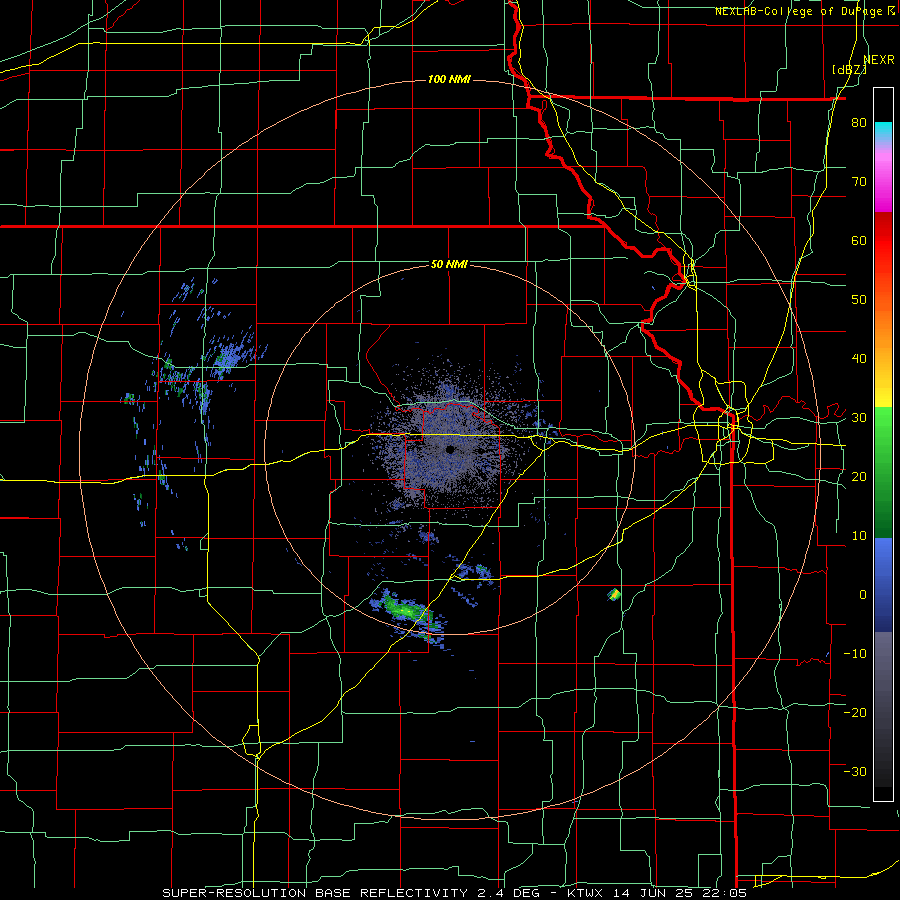Click the 10 value on color scale
Screen dimensions: 900x900
point(859,536)
